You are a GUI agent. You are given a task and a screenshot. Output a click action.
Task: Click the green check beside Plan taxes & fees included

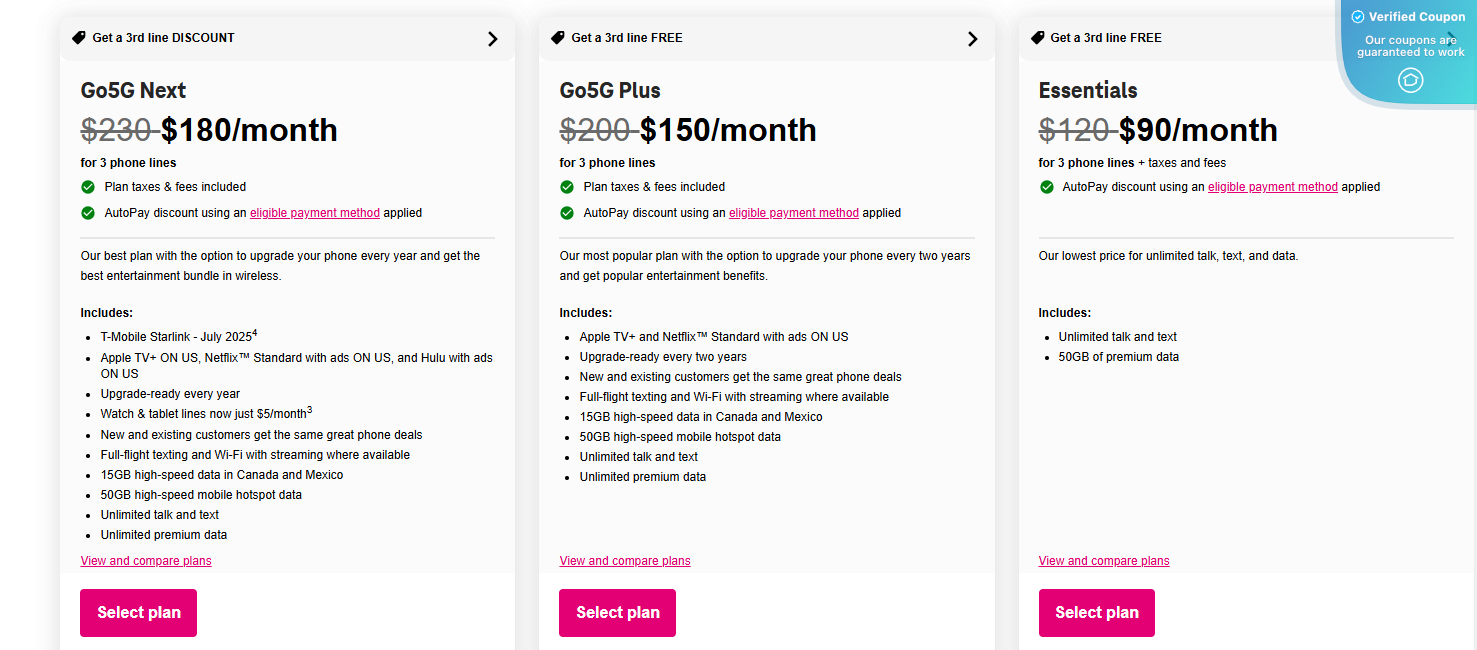(87, 186)
